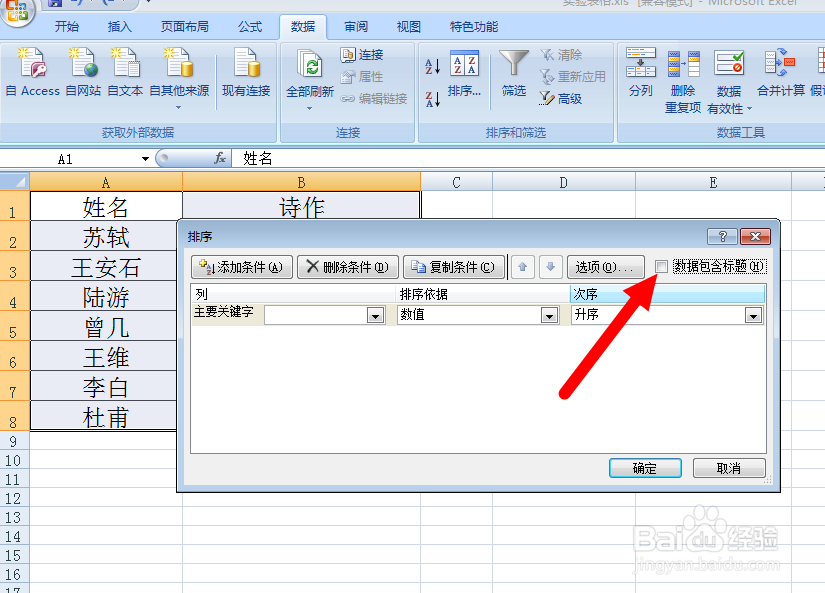Click the 确定 button to confirm sorting
Viewport: 825px width, 593px height.
point(644,467)
